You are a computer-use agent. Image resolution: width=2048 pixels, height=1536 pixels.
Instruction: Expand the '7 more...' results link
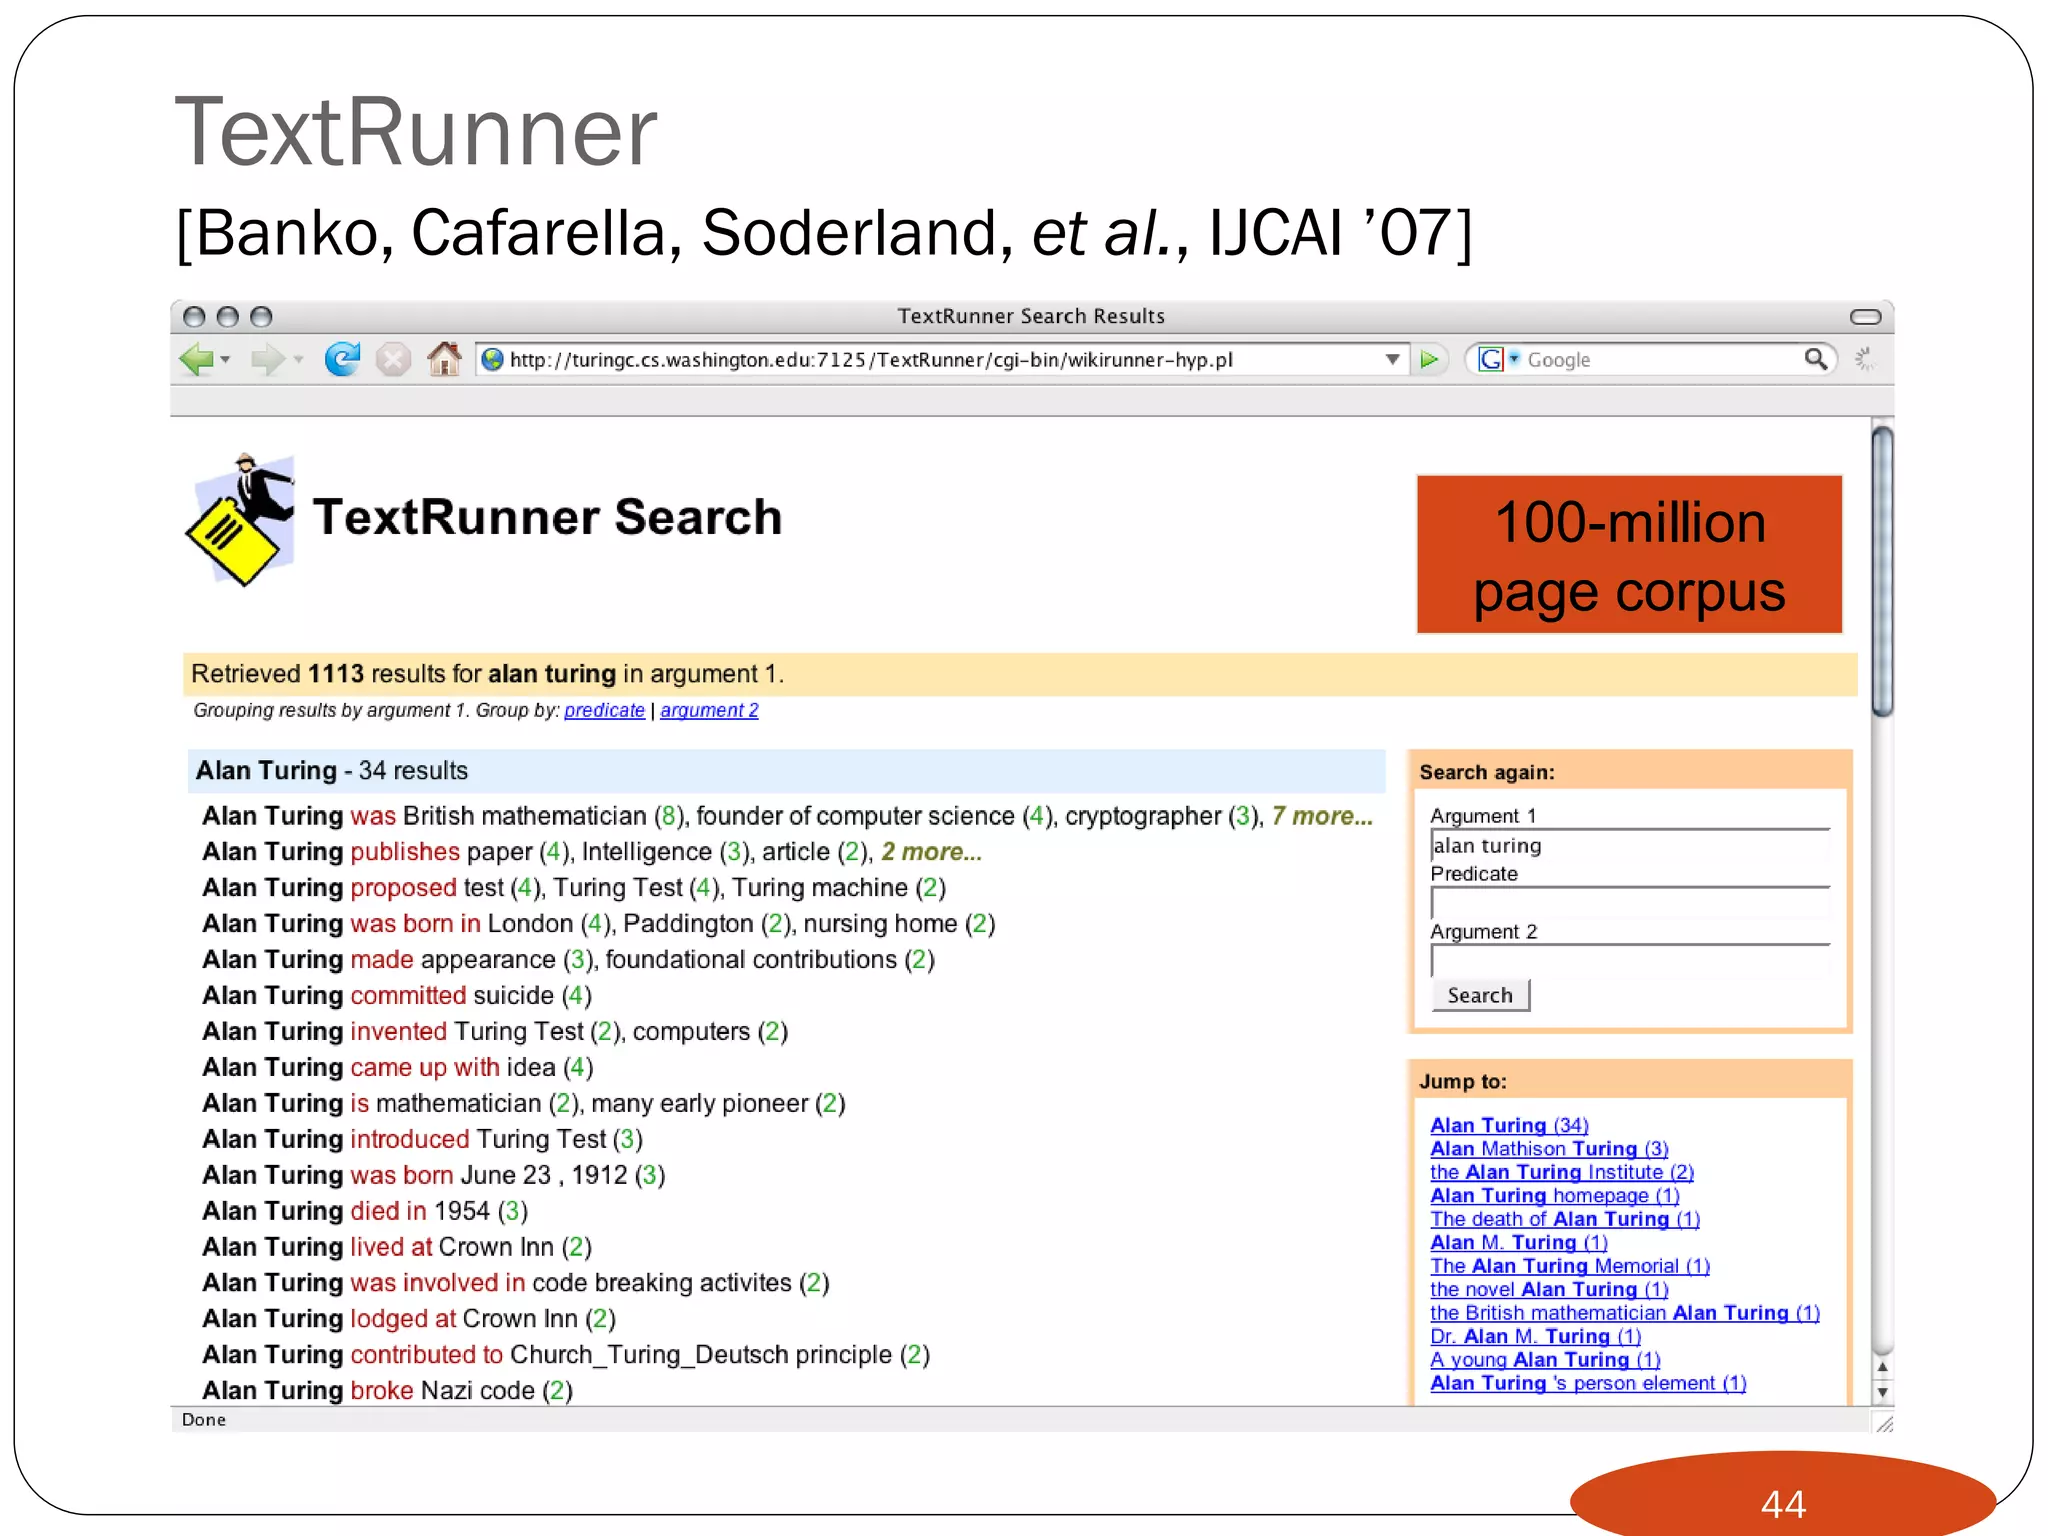coord(1322,816)
